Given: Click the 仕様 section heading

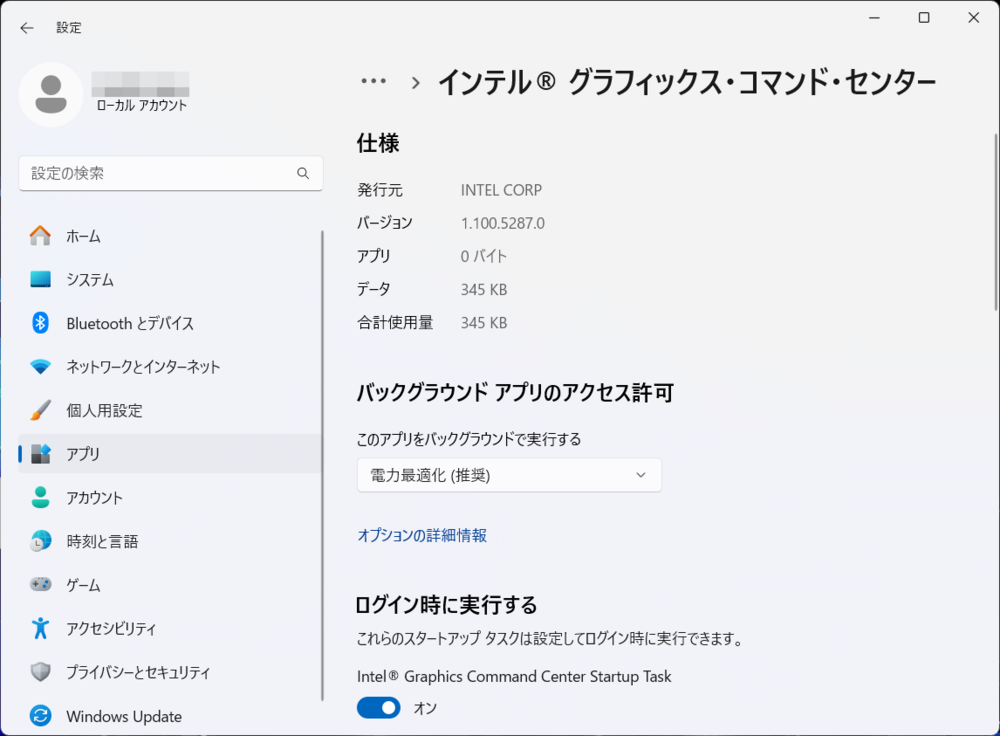Looking at the screenshot, I should [378, 143].
